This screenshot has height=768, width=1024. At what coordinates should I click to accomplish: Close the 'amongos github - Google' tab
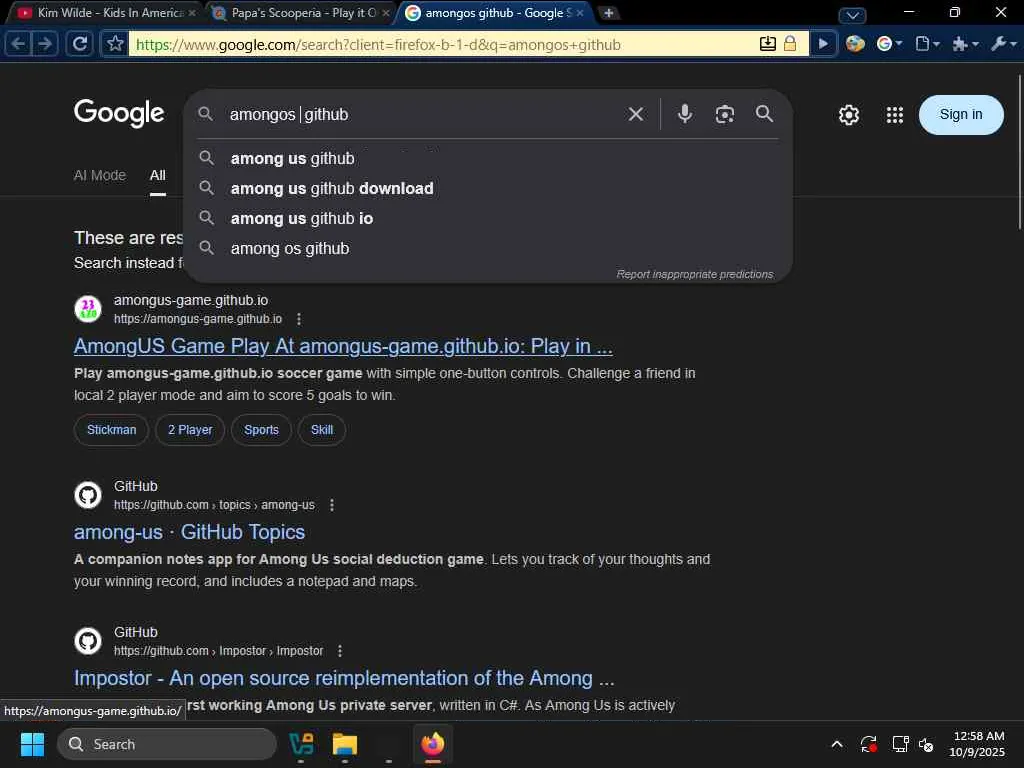click(580, 12)
